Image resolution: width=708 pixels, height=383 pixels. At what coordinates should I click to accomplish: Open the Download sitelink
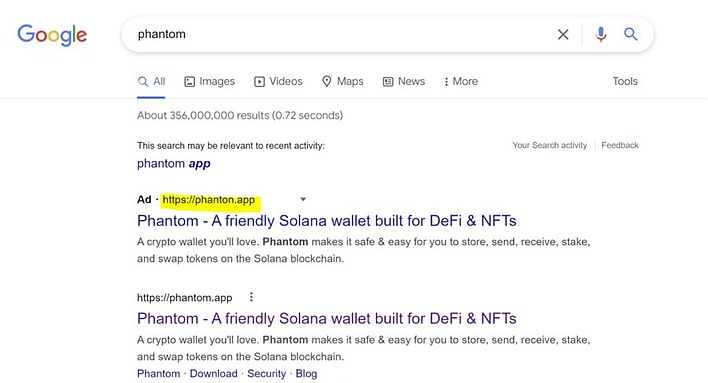(213, 374)
